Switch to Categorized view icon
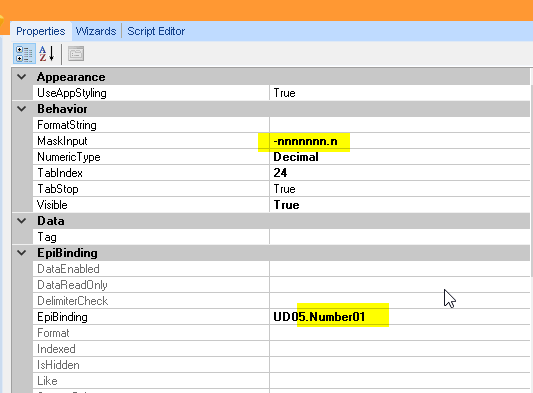533x393 pixels. [24, 54]
